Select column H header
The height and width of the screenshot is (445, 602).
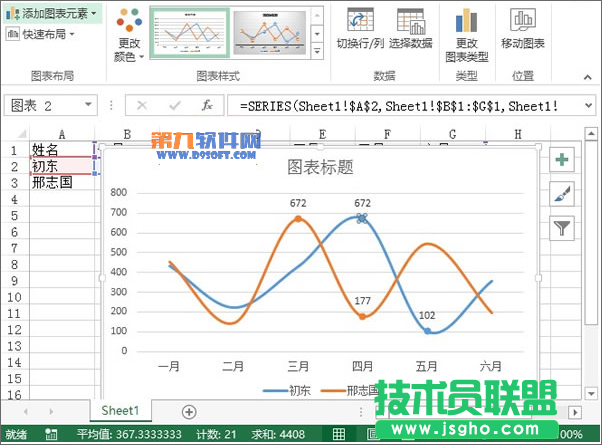pos(518,134)
